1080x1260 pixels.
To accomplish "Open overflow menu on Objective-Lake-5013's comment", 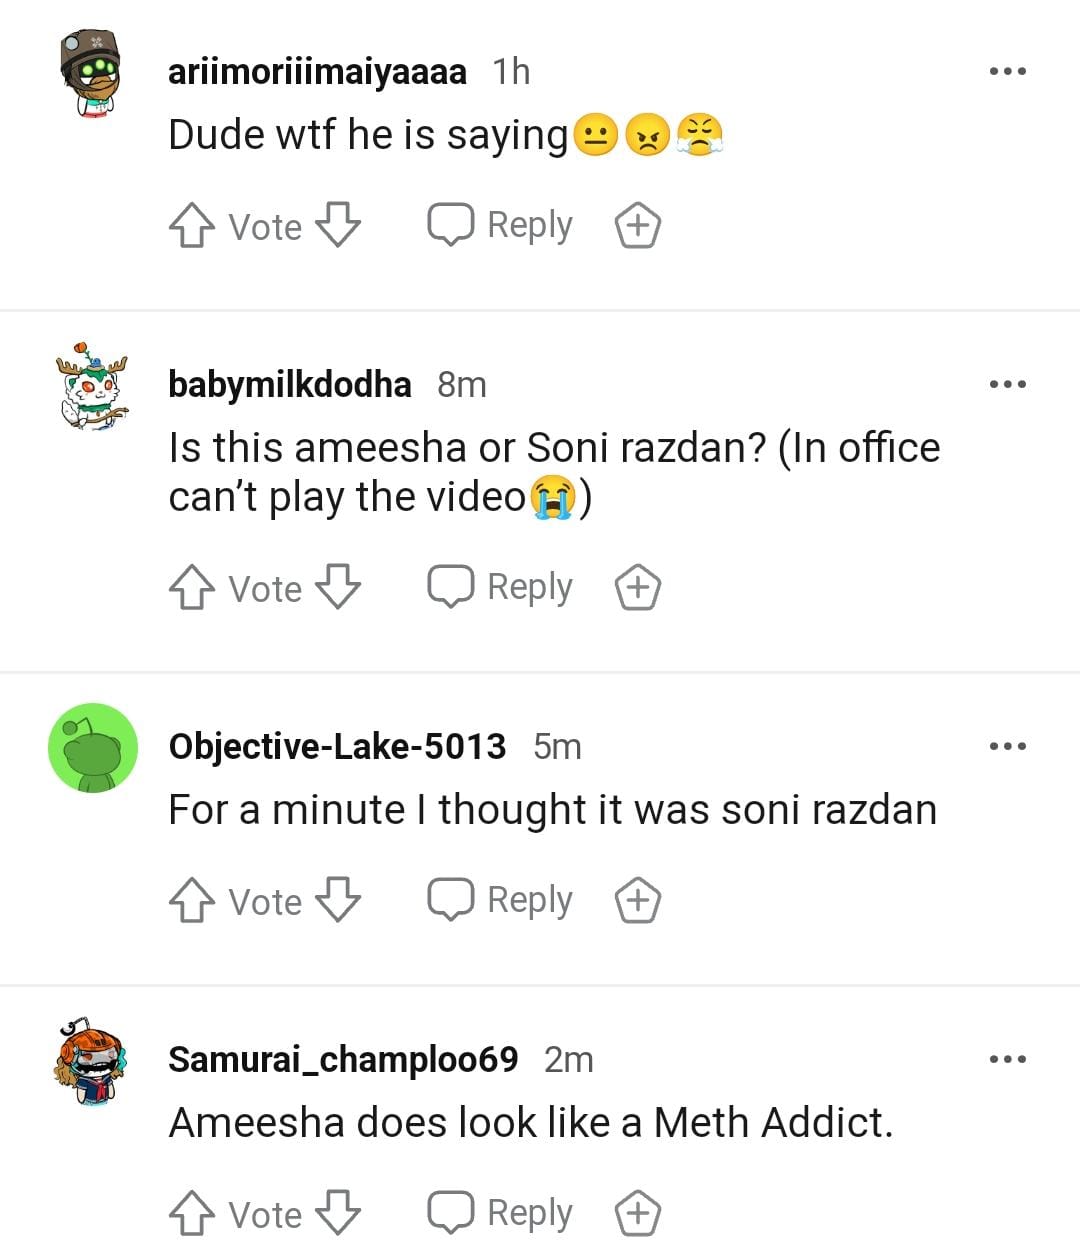I will point(1007,746).
